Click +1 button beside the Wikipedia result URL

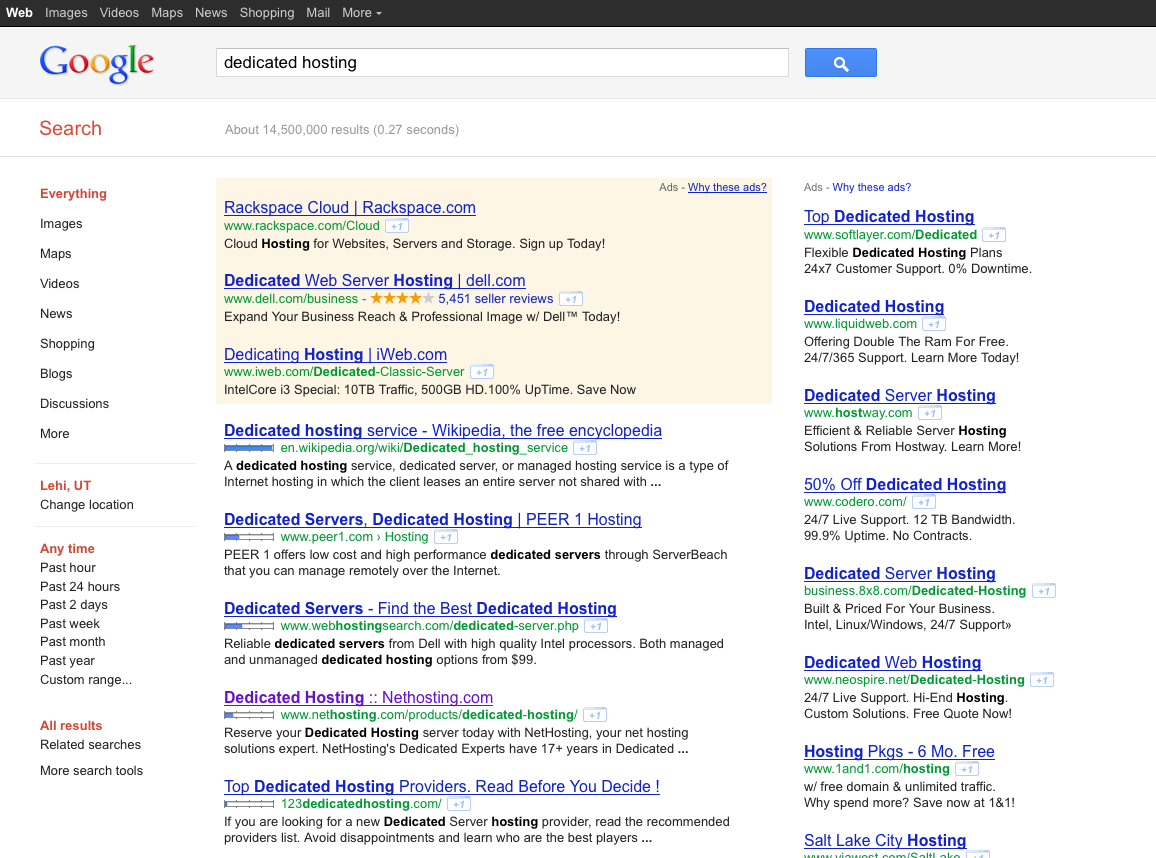(585, 448)
